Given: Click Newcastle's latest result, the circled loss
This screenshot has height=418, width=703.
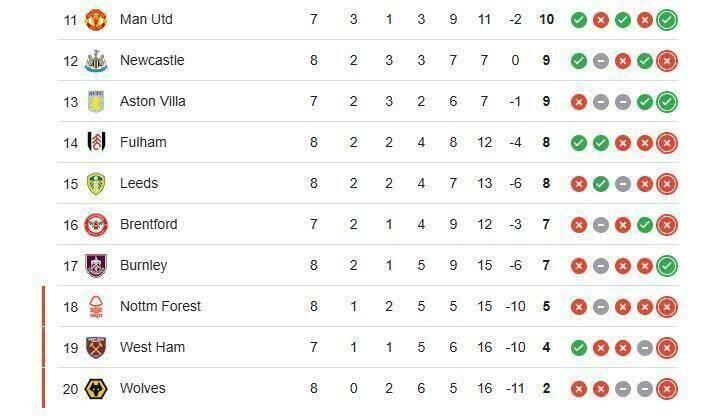Looking at the screenshot, I should (667, 60).
